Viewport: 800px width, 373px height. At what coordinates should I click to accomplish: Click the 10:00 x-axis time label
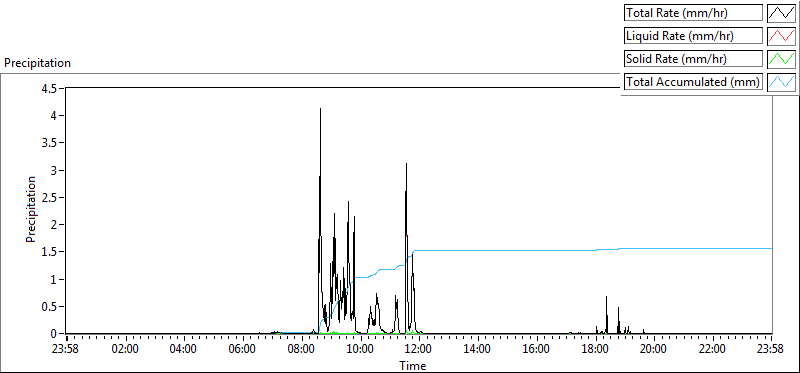(x=361, y=350)
